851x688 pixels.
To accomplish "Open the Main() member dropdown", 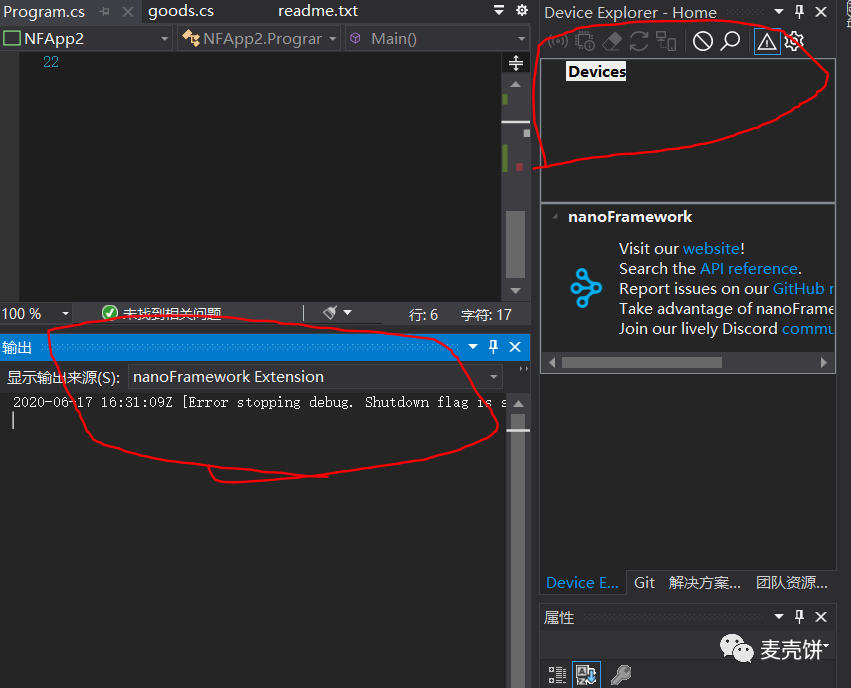I will click(x=438, y=39).
